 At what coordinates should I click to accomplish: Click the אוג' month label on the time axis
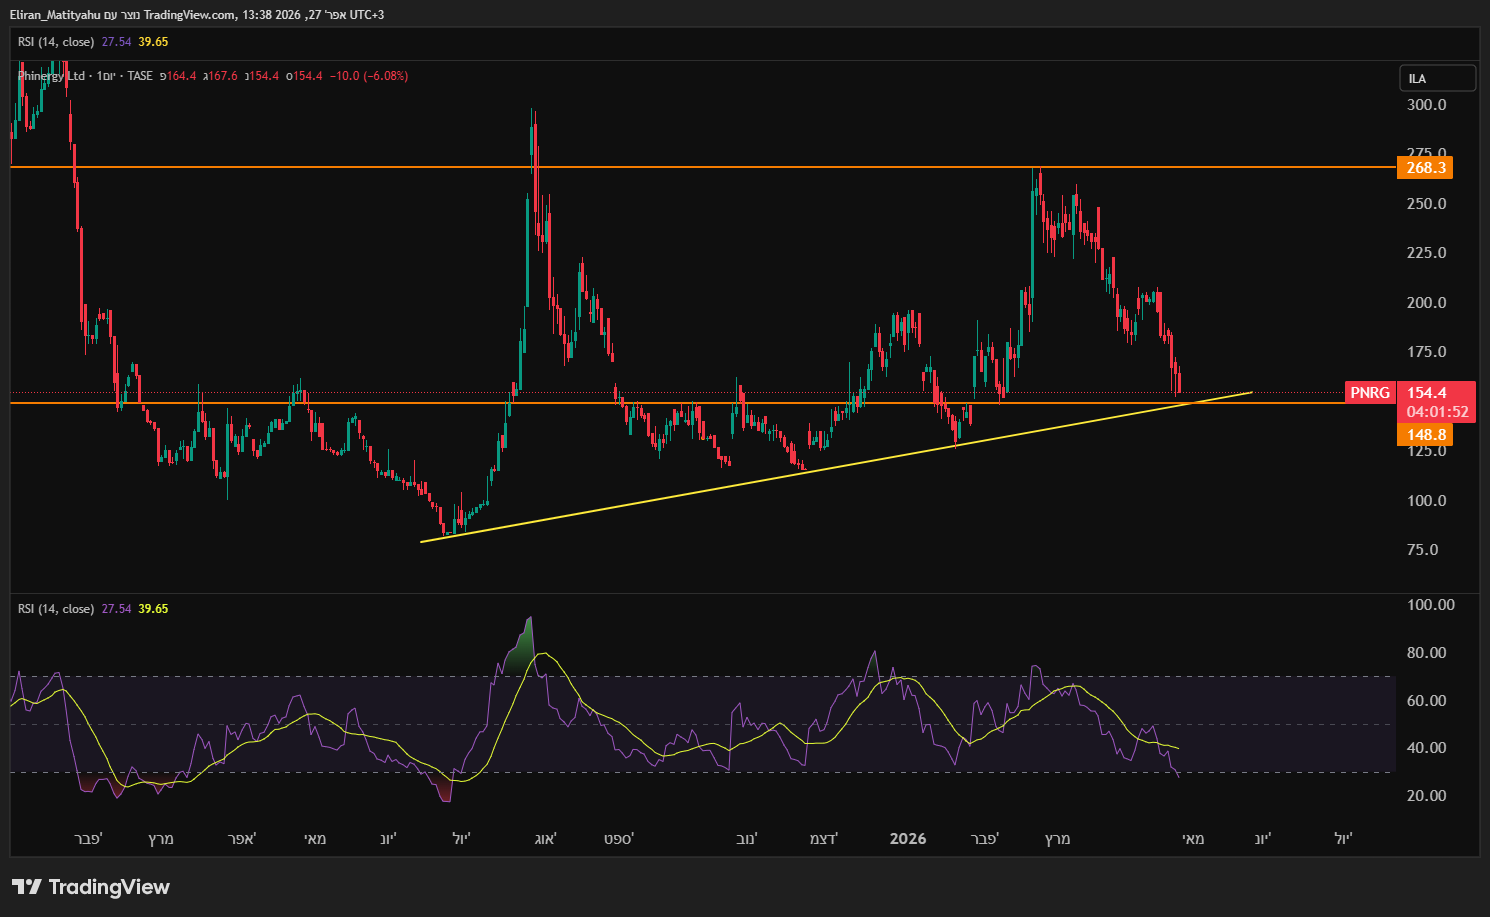(x=545, y=839)
